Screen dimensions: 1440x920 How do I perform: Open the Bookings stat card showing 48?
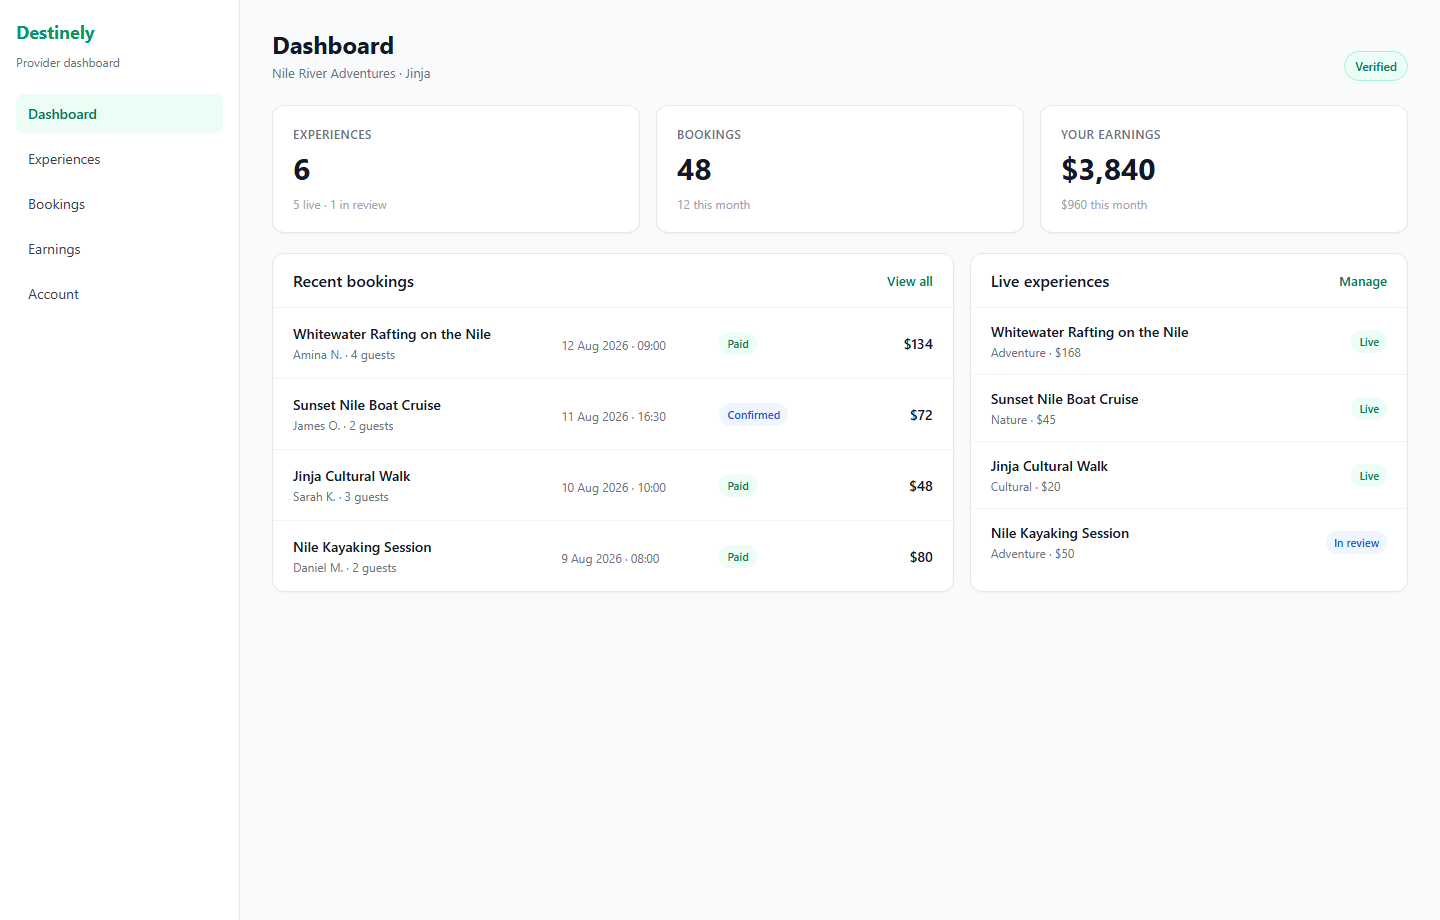pyautogui.click(x=840, y=169)
